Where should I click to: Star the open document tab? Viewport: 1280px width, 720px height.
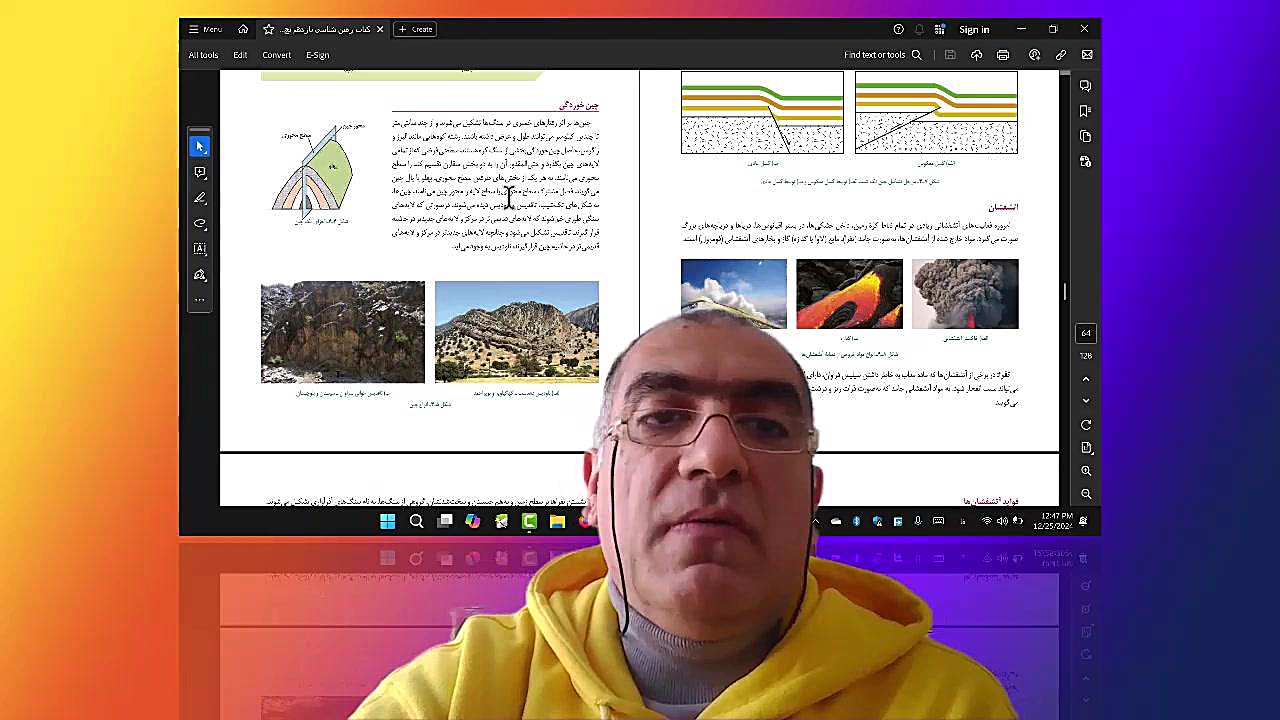point(268,29)
